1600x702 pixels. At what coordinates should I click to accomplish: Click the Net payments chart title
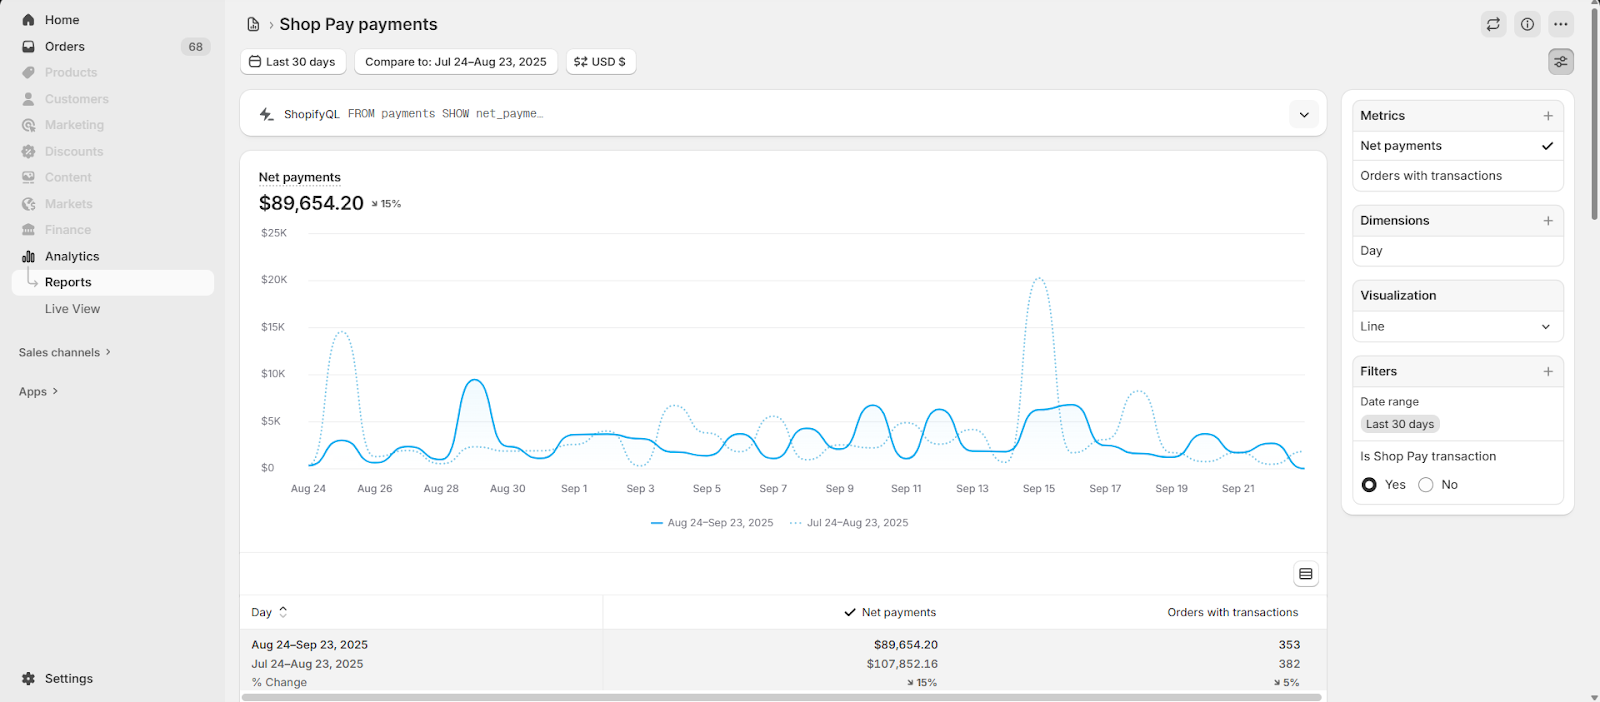click(300, 177)
